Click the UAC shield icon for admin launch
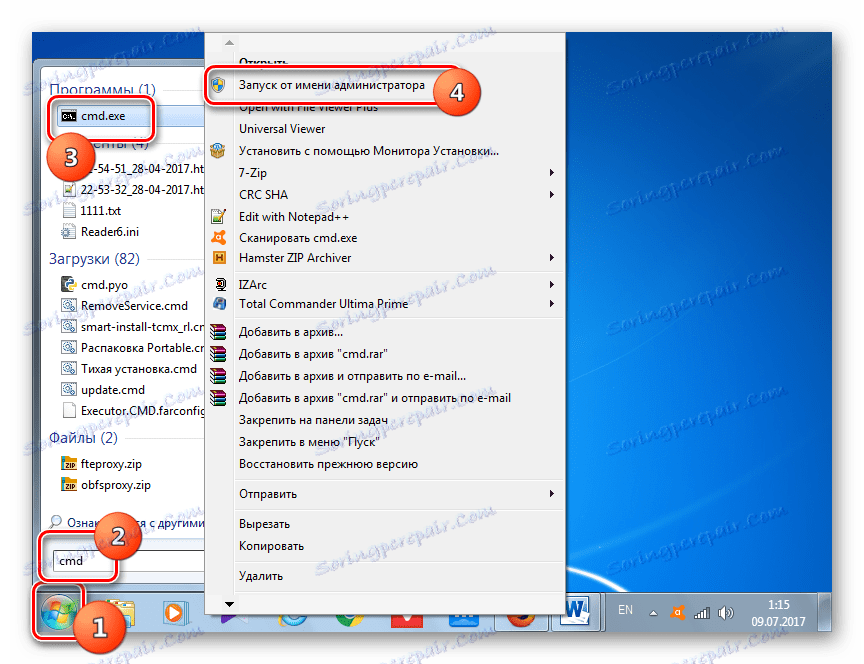Screen dimensions: 864x664 pyautogui.click(x=218, y=85)
